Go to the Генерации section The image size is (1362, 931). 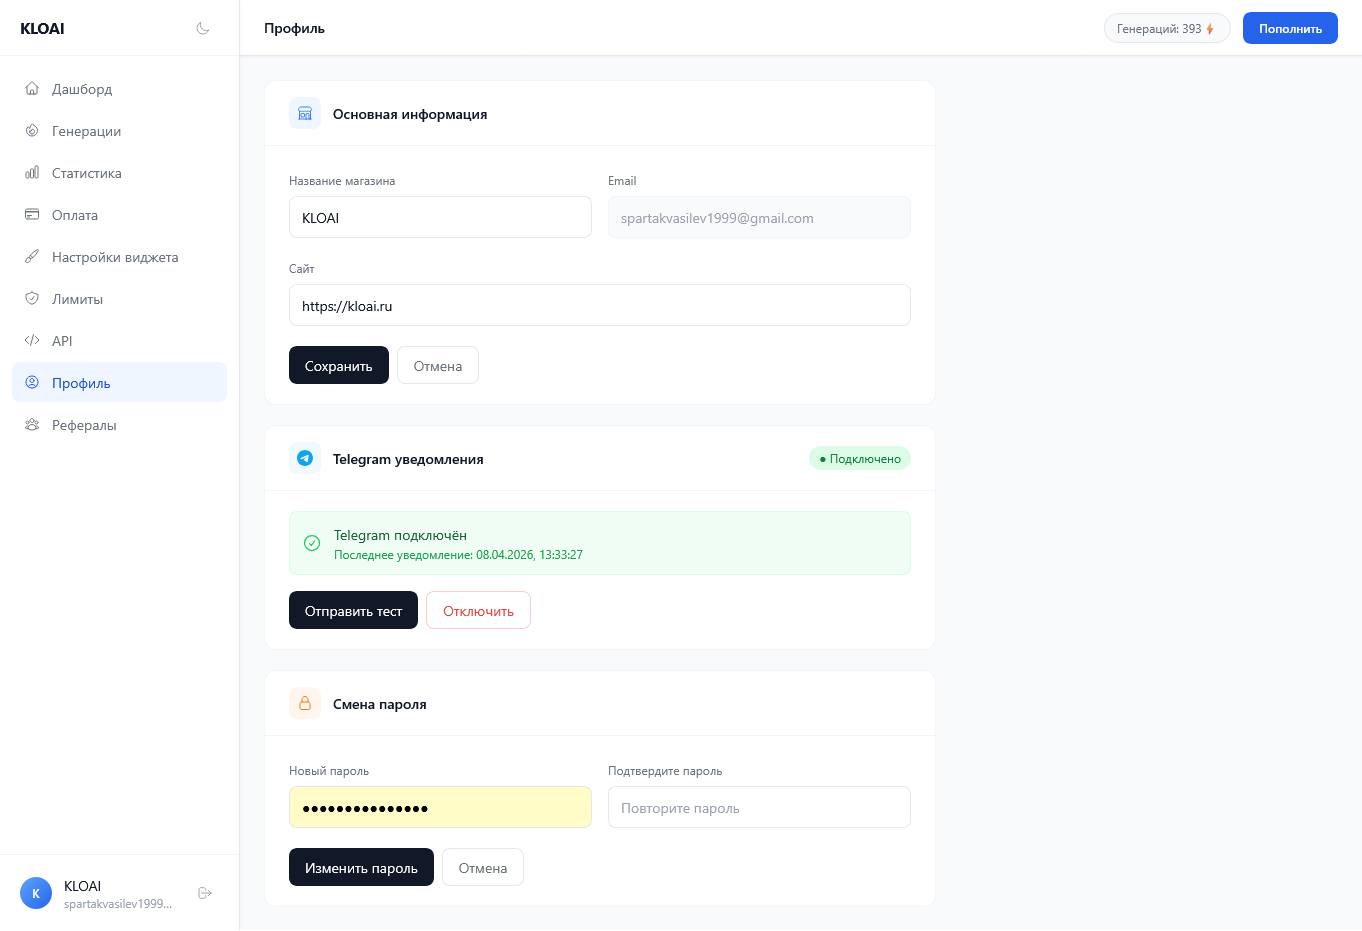click(x=86, y=131)
